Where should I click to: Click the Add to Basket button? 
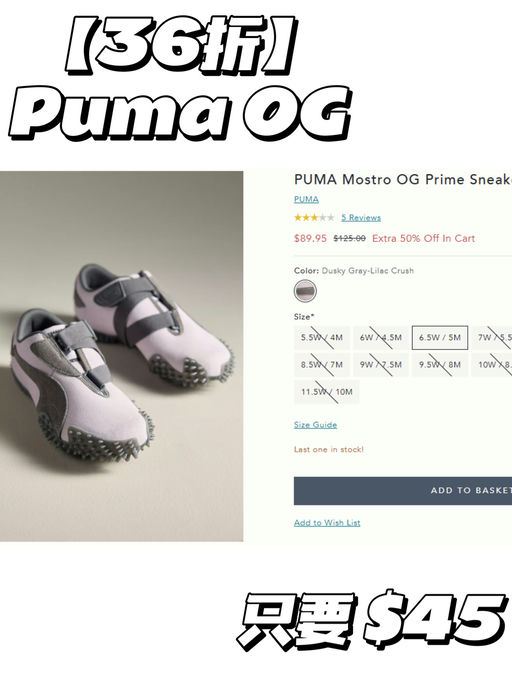(403, 490)
